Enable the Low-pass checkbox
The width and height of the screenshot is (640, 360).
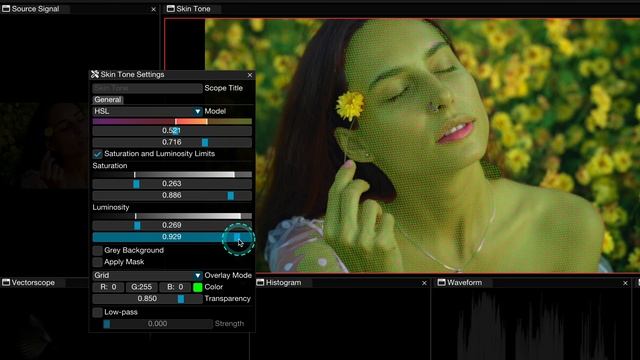(x=97, y=312)
